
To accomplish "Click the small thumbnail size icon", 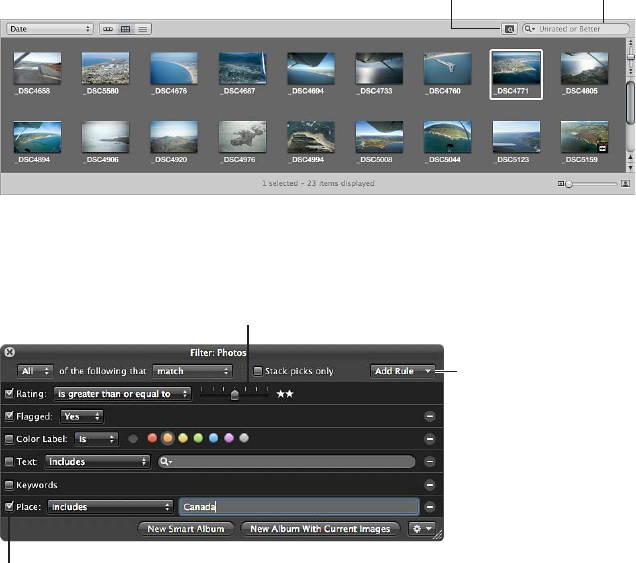I will coord(561,184).
